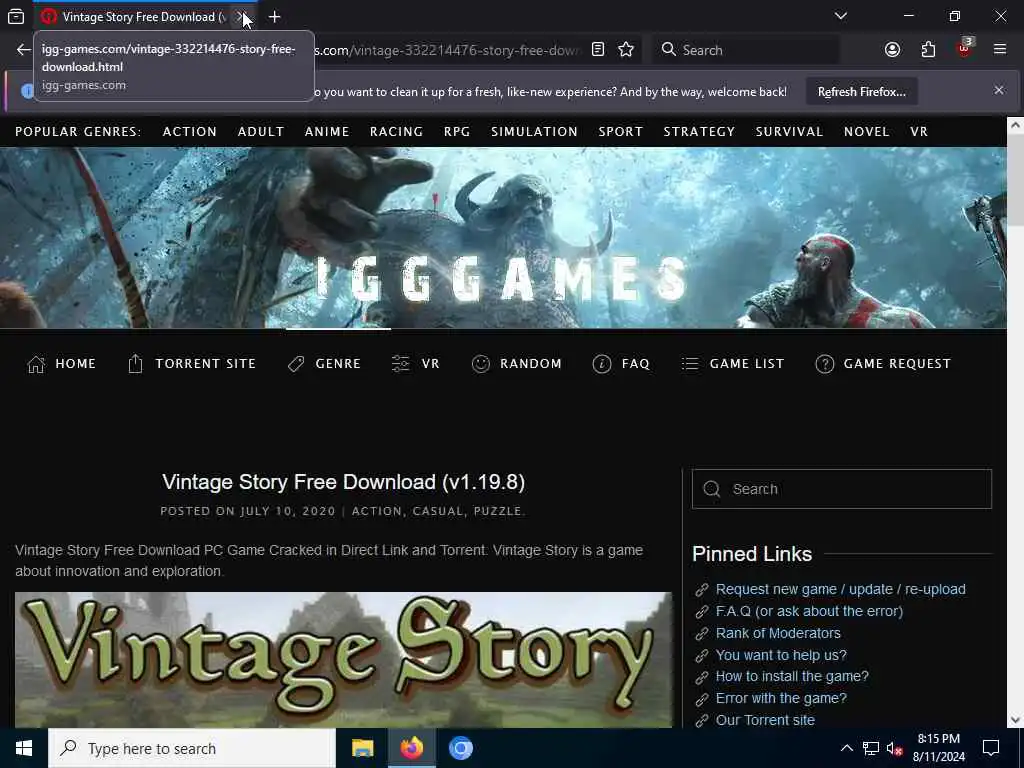Open the ACTION post category link
The width and height of the screenshot is (1024, 768).
(377, 511)
